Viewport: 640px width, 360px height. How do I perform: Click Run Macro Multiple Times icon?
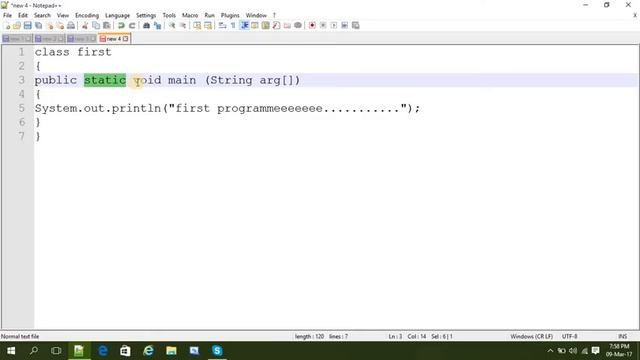pyautogui.click(x=344, y=26)
